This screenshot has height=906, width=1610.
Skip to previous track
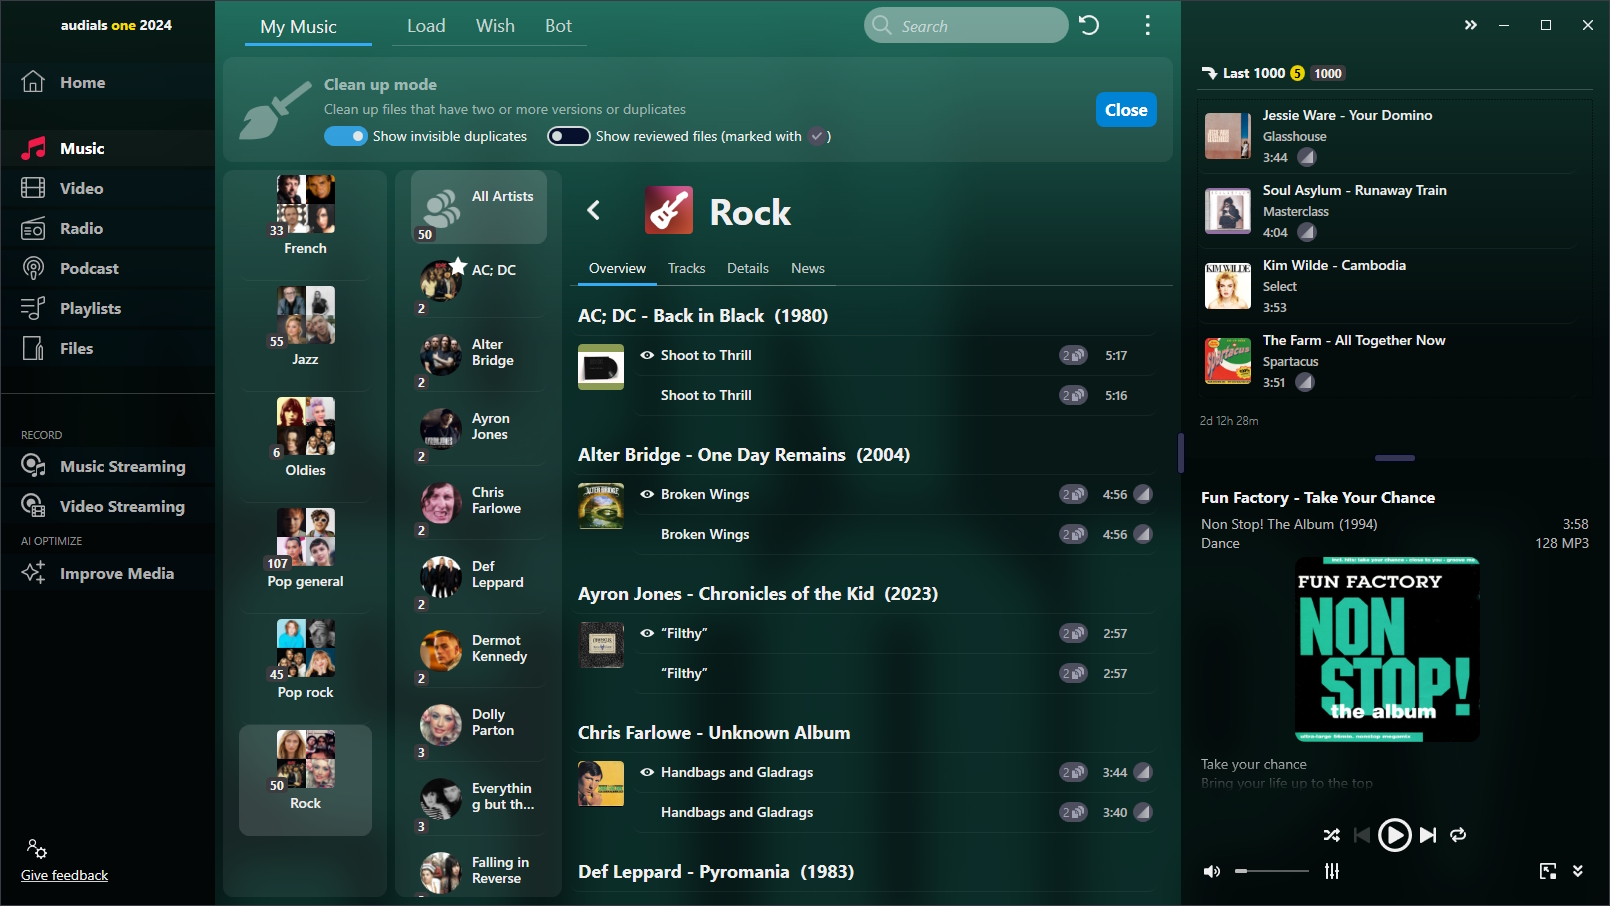(x=1361, y=835)
